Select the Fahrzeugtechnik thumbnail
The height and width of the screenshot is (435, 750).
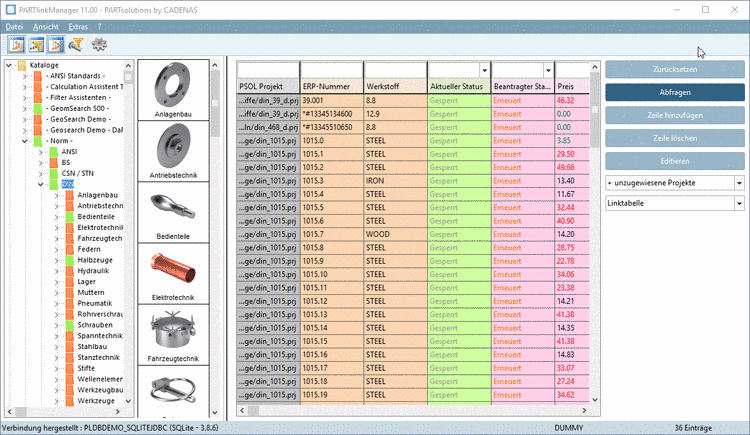click(173, 335)
